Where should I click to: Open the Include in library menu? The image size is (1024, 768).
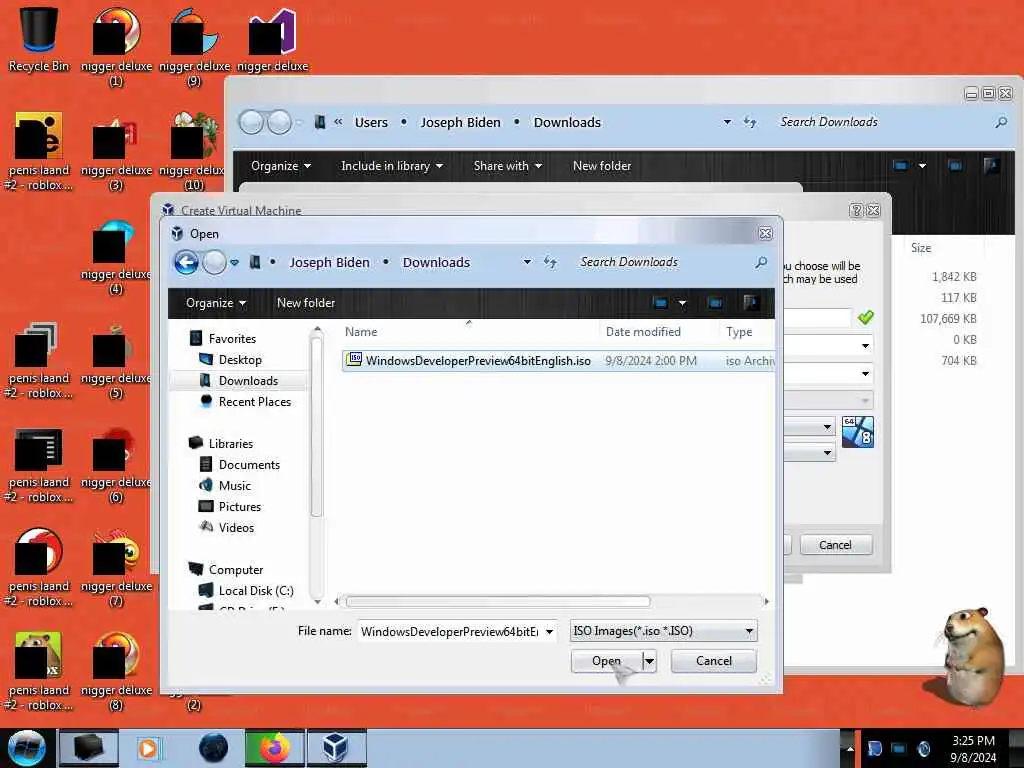click(x=392, y=166)
